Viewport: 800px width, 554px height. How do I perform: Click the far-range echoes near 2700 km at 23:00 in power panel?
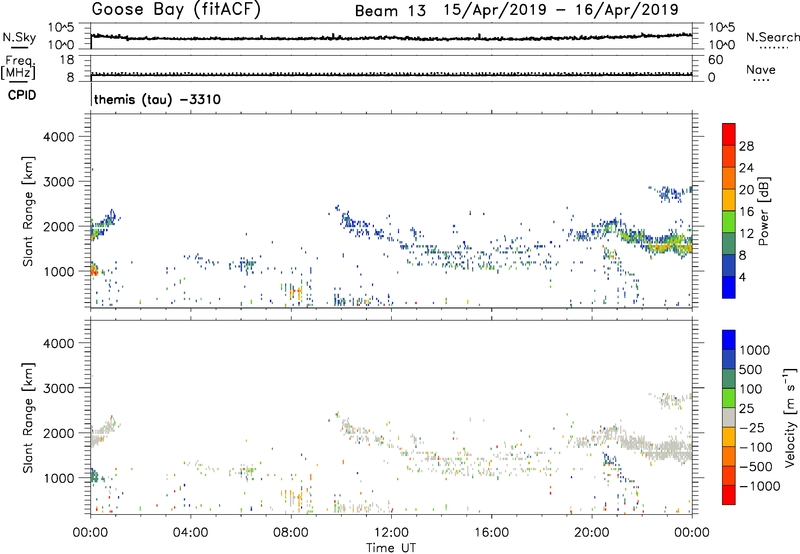point(669,193)
